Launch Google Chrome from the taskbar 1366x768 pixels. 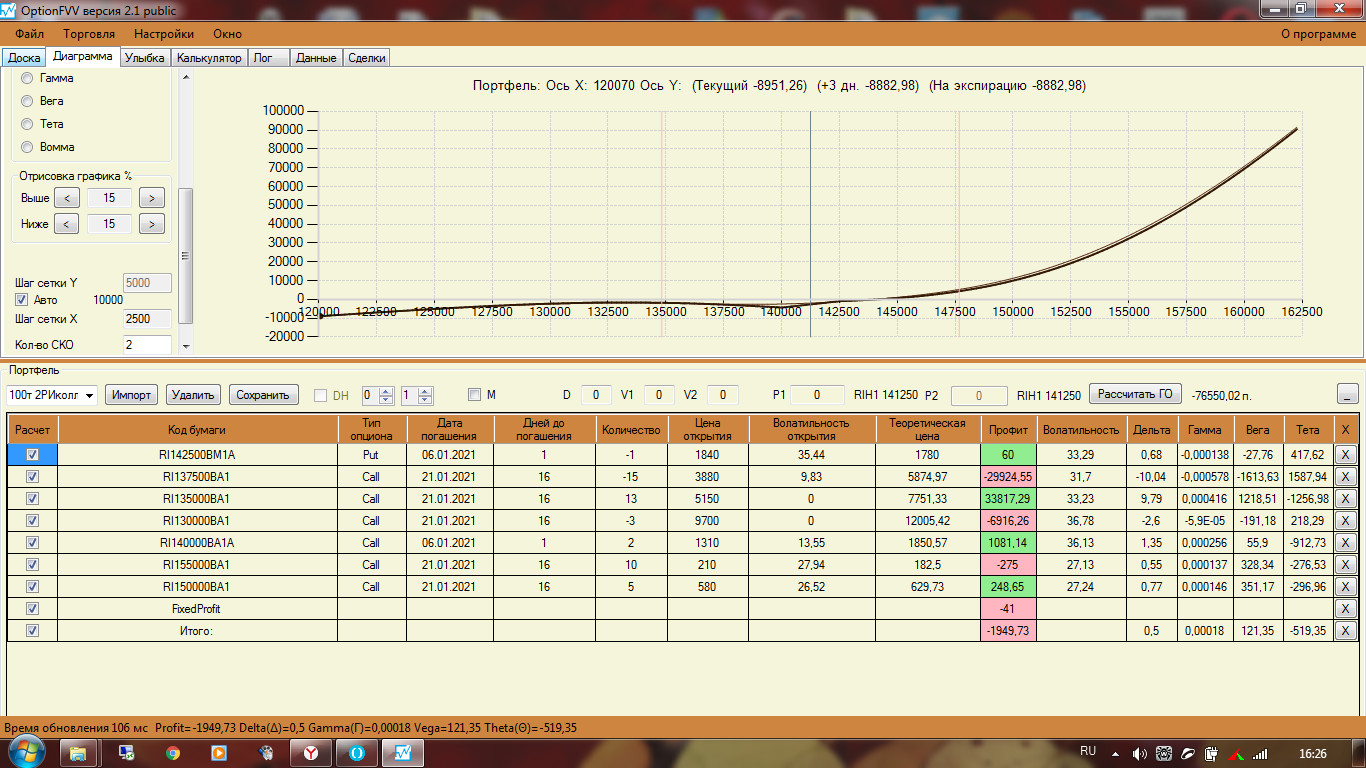pyautogui.click(x=173, y=752)
